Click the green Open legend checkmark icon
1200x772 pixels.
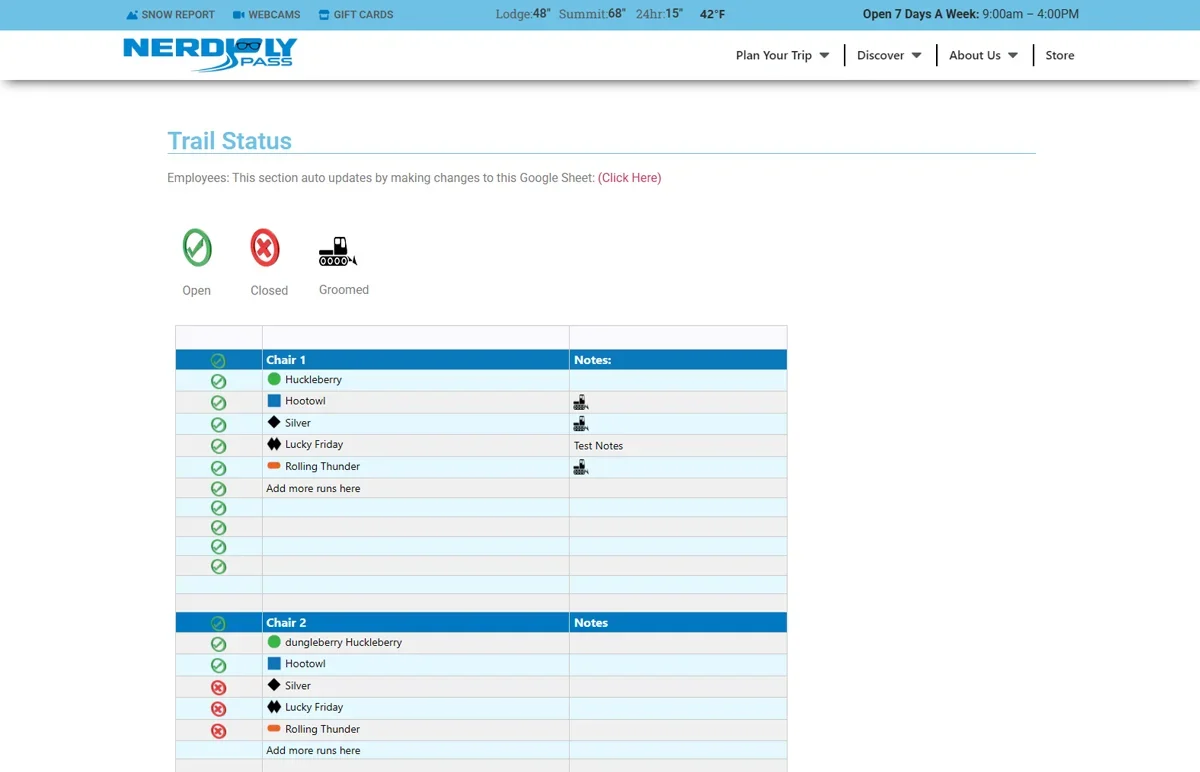click(197, 248)
